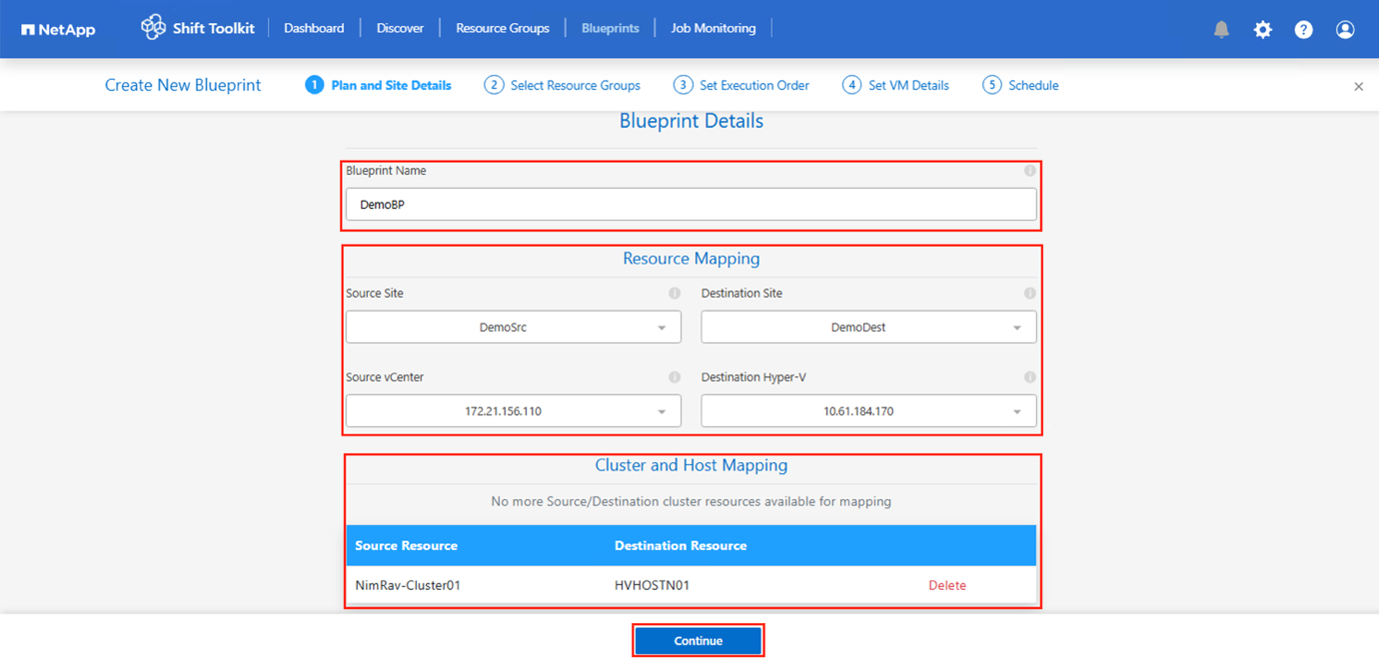Open the Destination Site dropdown
This screenshot has height=666, width=1384.
[868, 327]
